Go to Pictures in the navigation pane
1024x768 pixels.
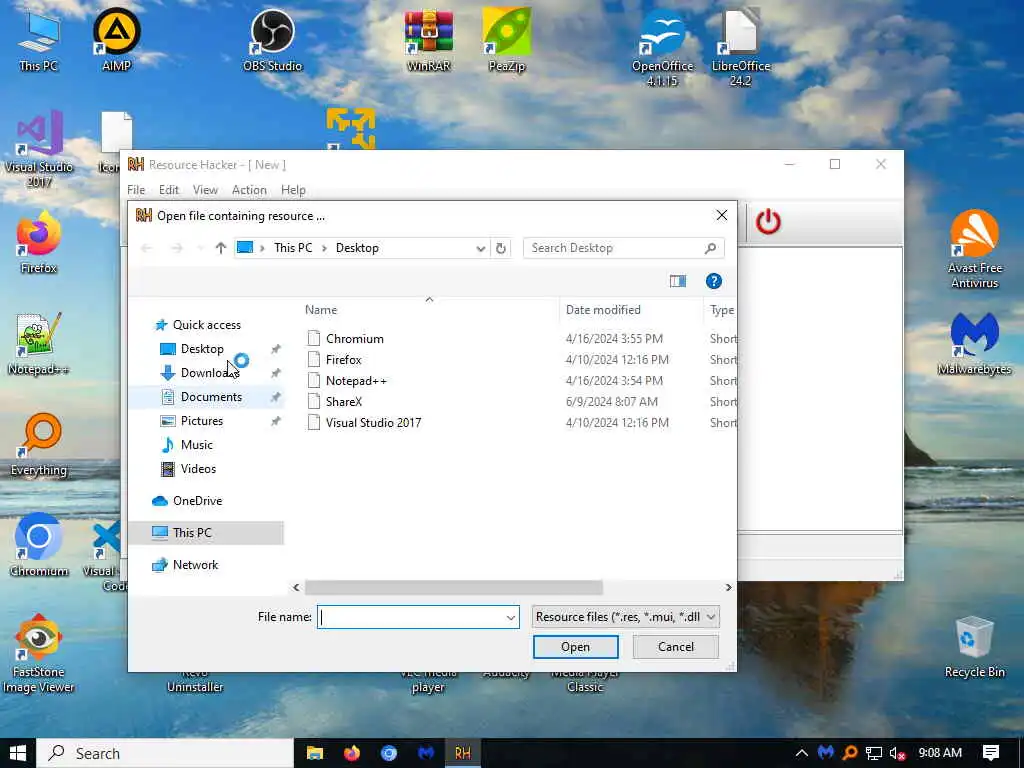202,421
